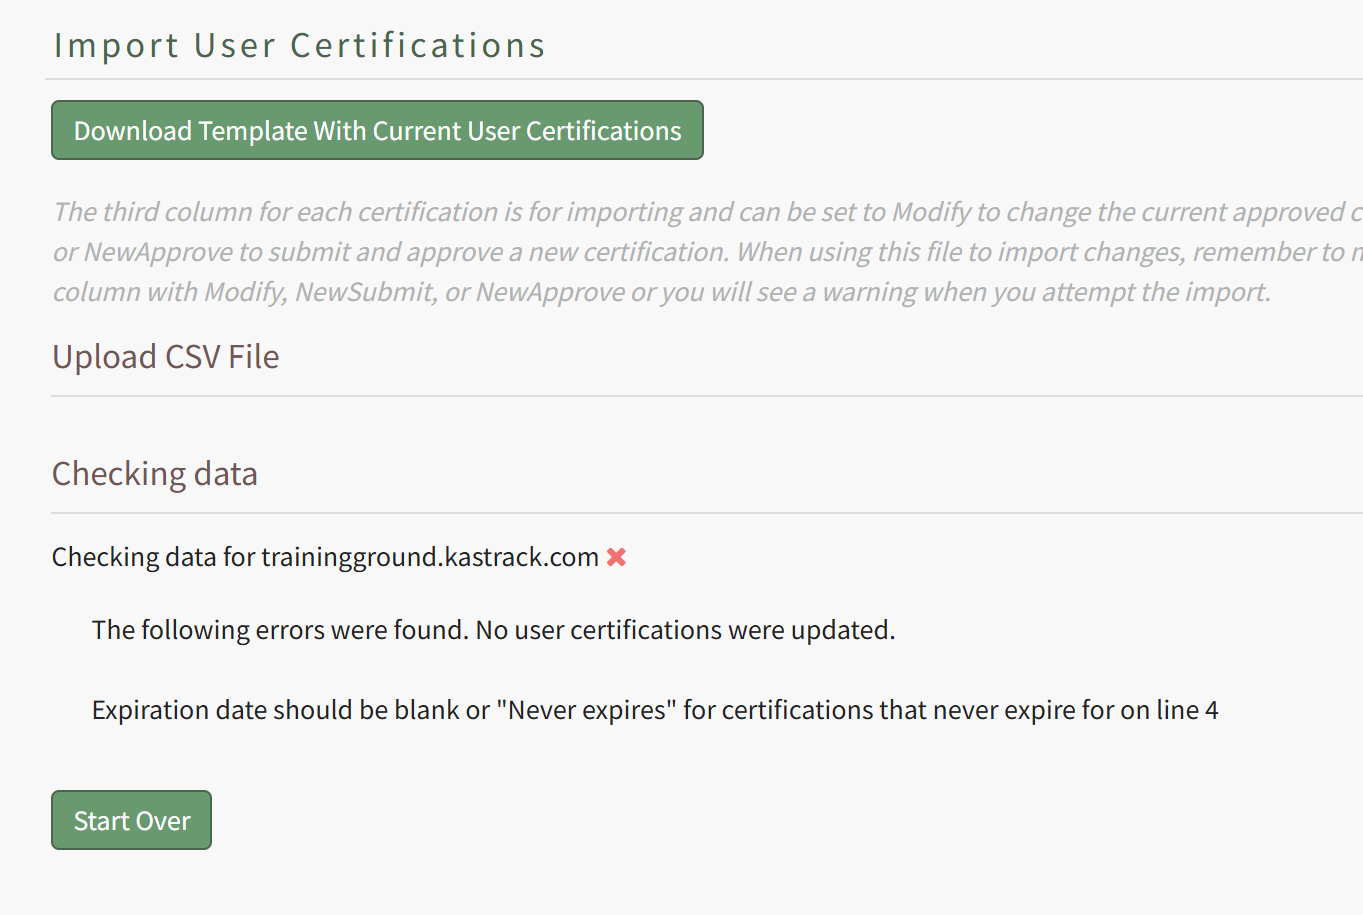This screenshot has height=915, width=1363.
Task: Click italic line starting "The third column"
Action: 707,212
